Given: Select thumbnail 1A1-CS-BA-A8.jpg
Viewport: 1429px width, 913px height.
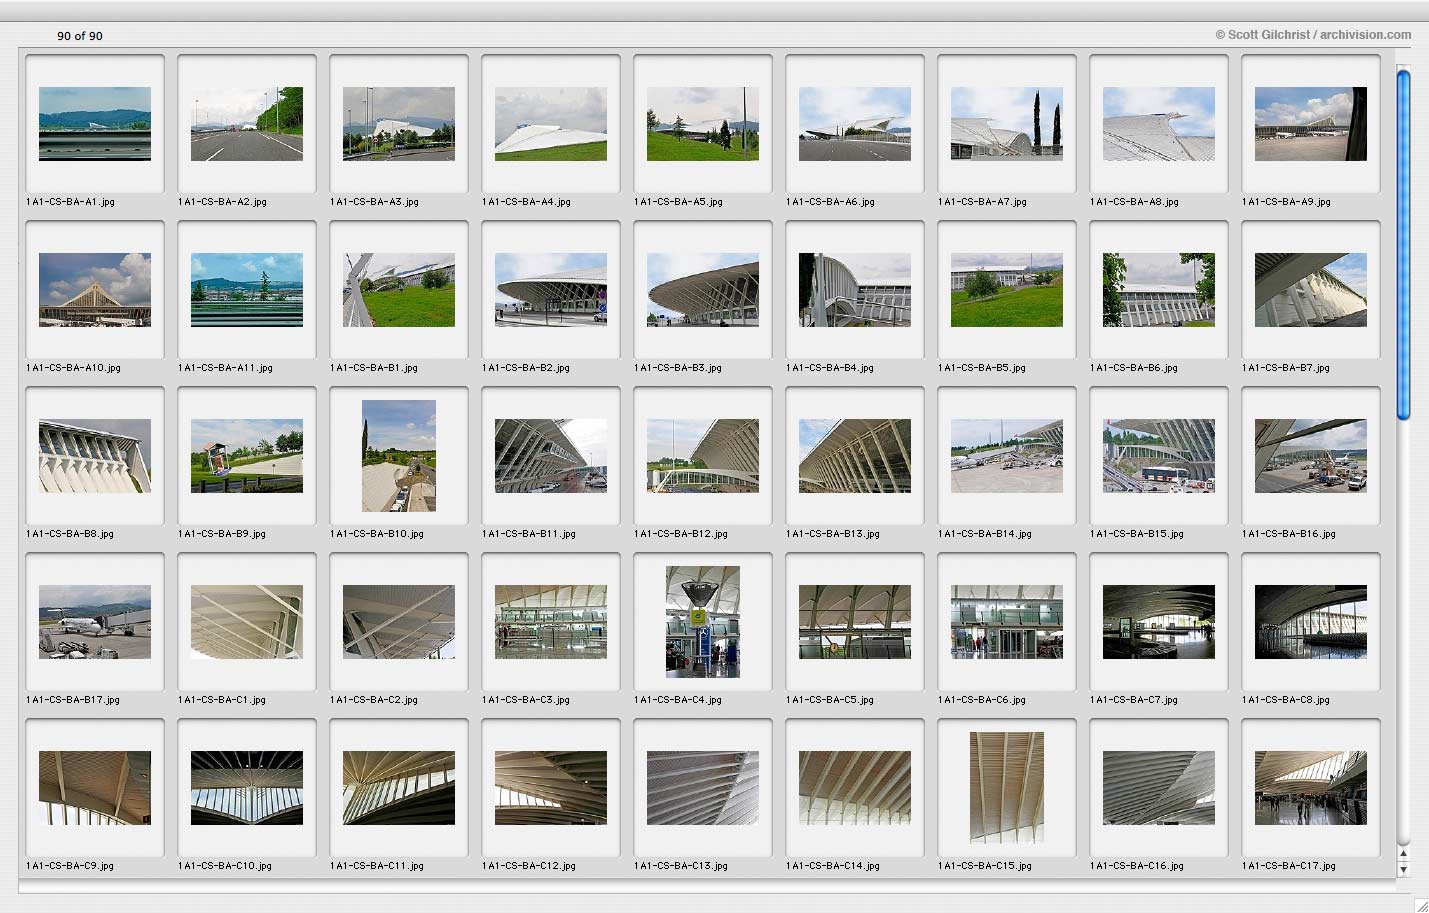Looking at the screenshot, I should 1159,124.
